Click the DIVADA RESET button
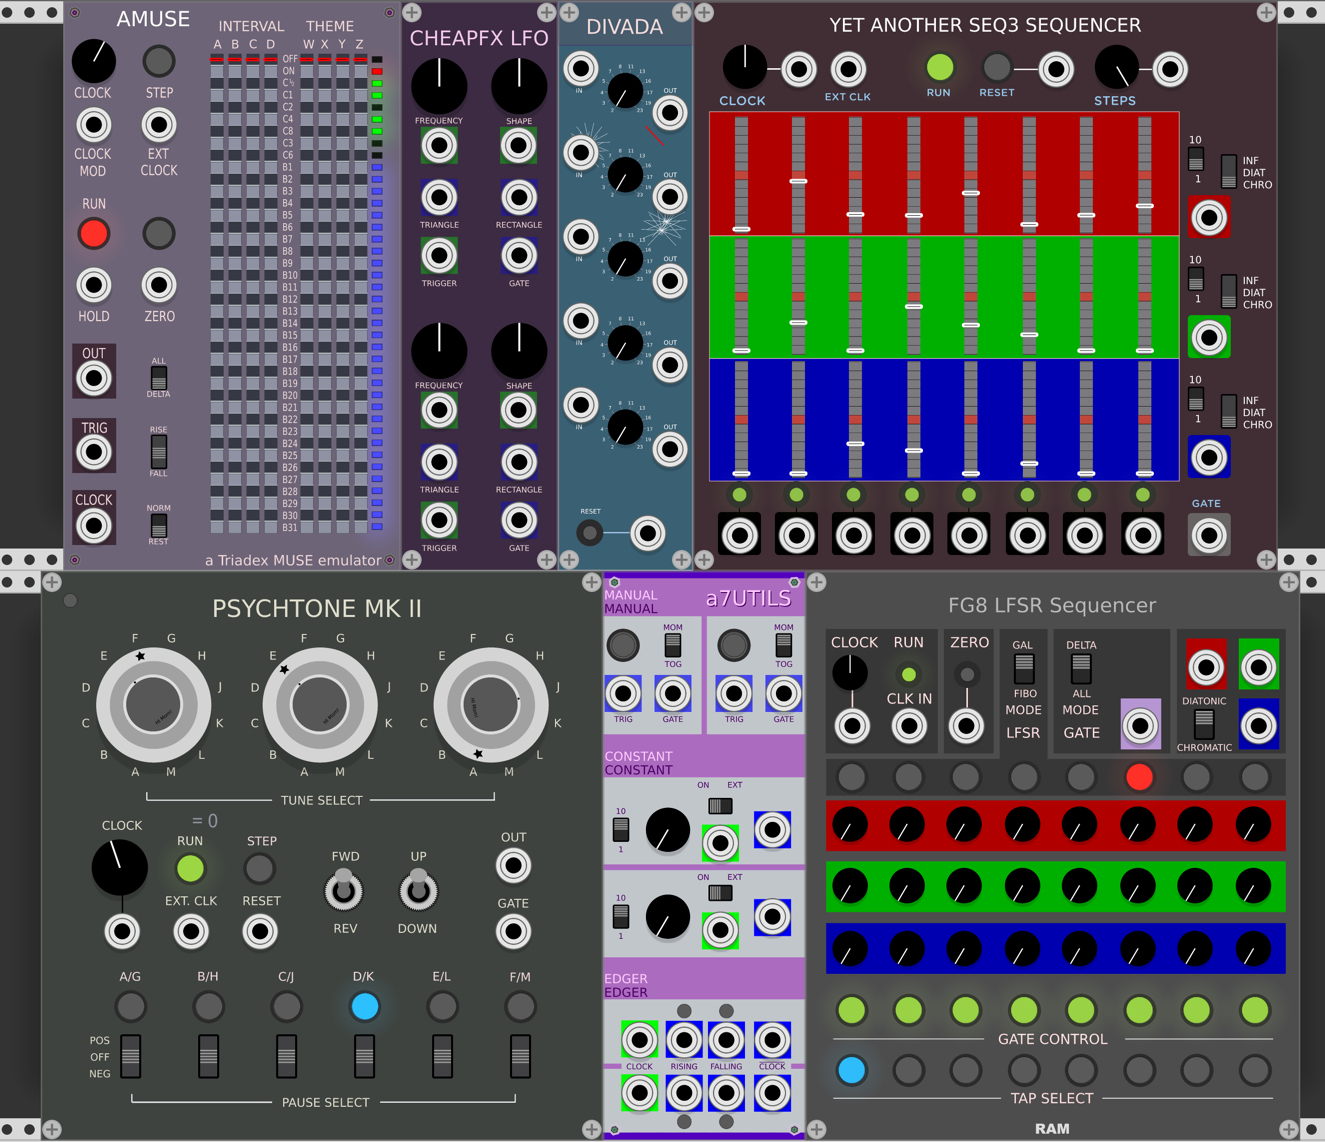Viewport: 1325px width, 1142px height. pos(590,533)
